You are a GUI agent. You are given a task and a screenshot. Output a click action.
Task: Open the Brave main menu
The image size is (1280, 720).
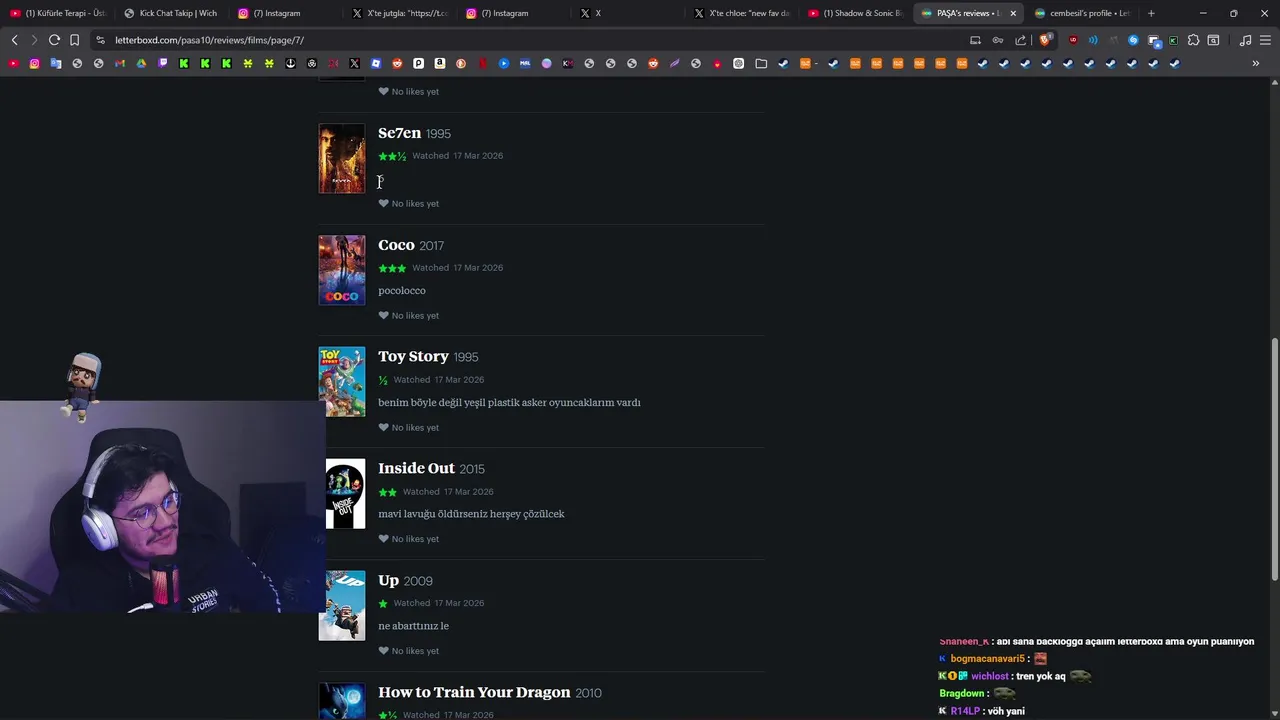click(x=1265, y=40)
